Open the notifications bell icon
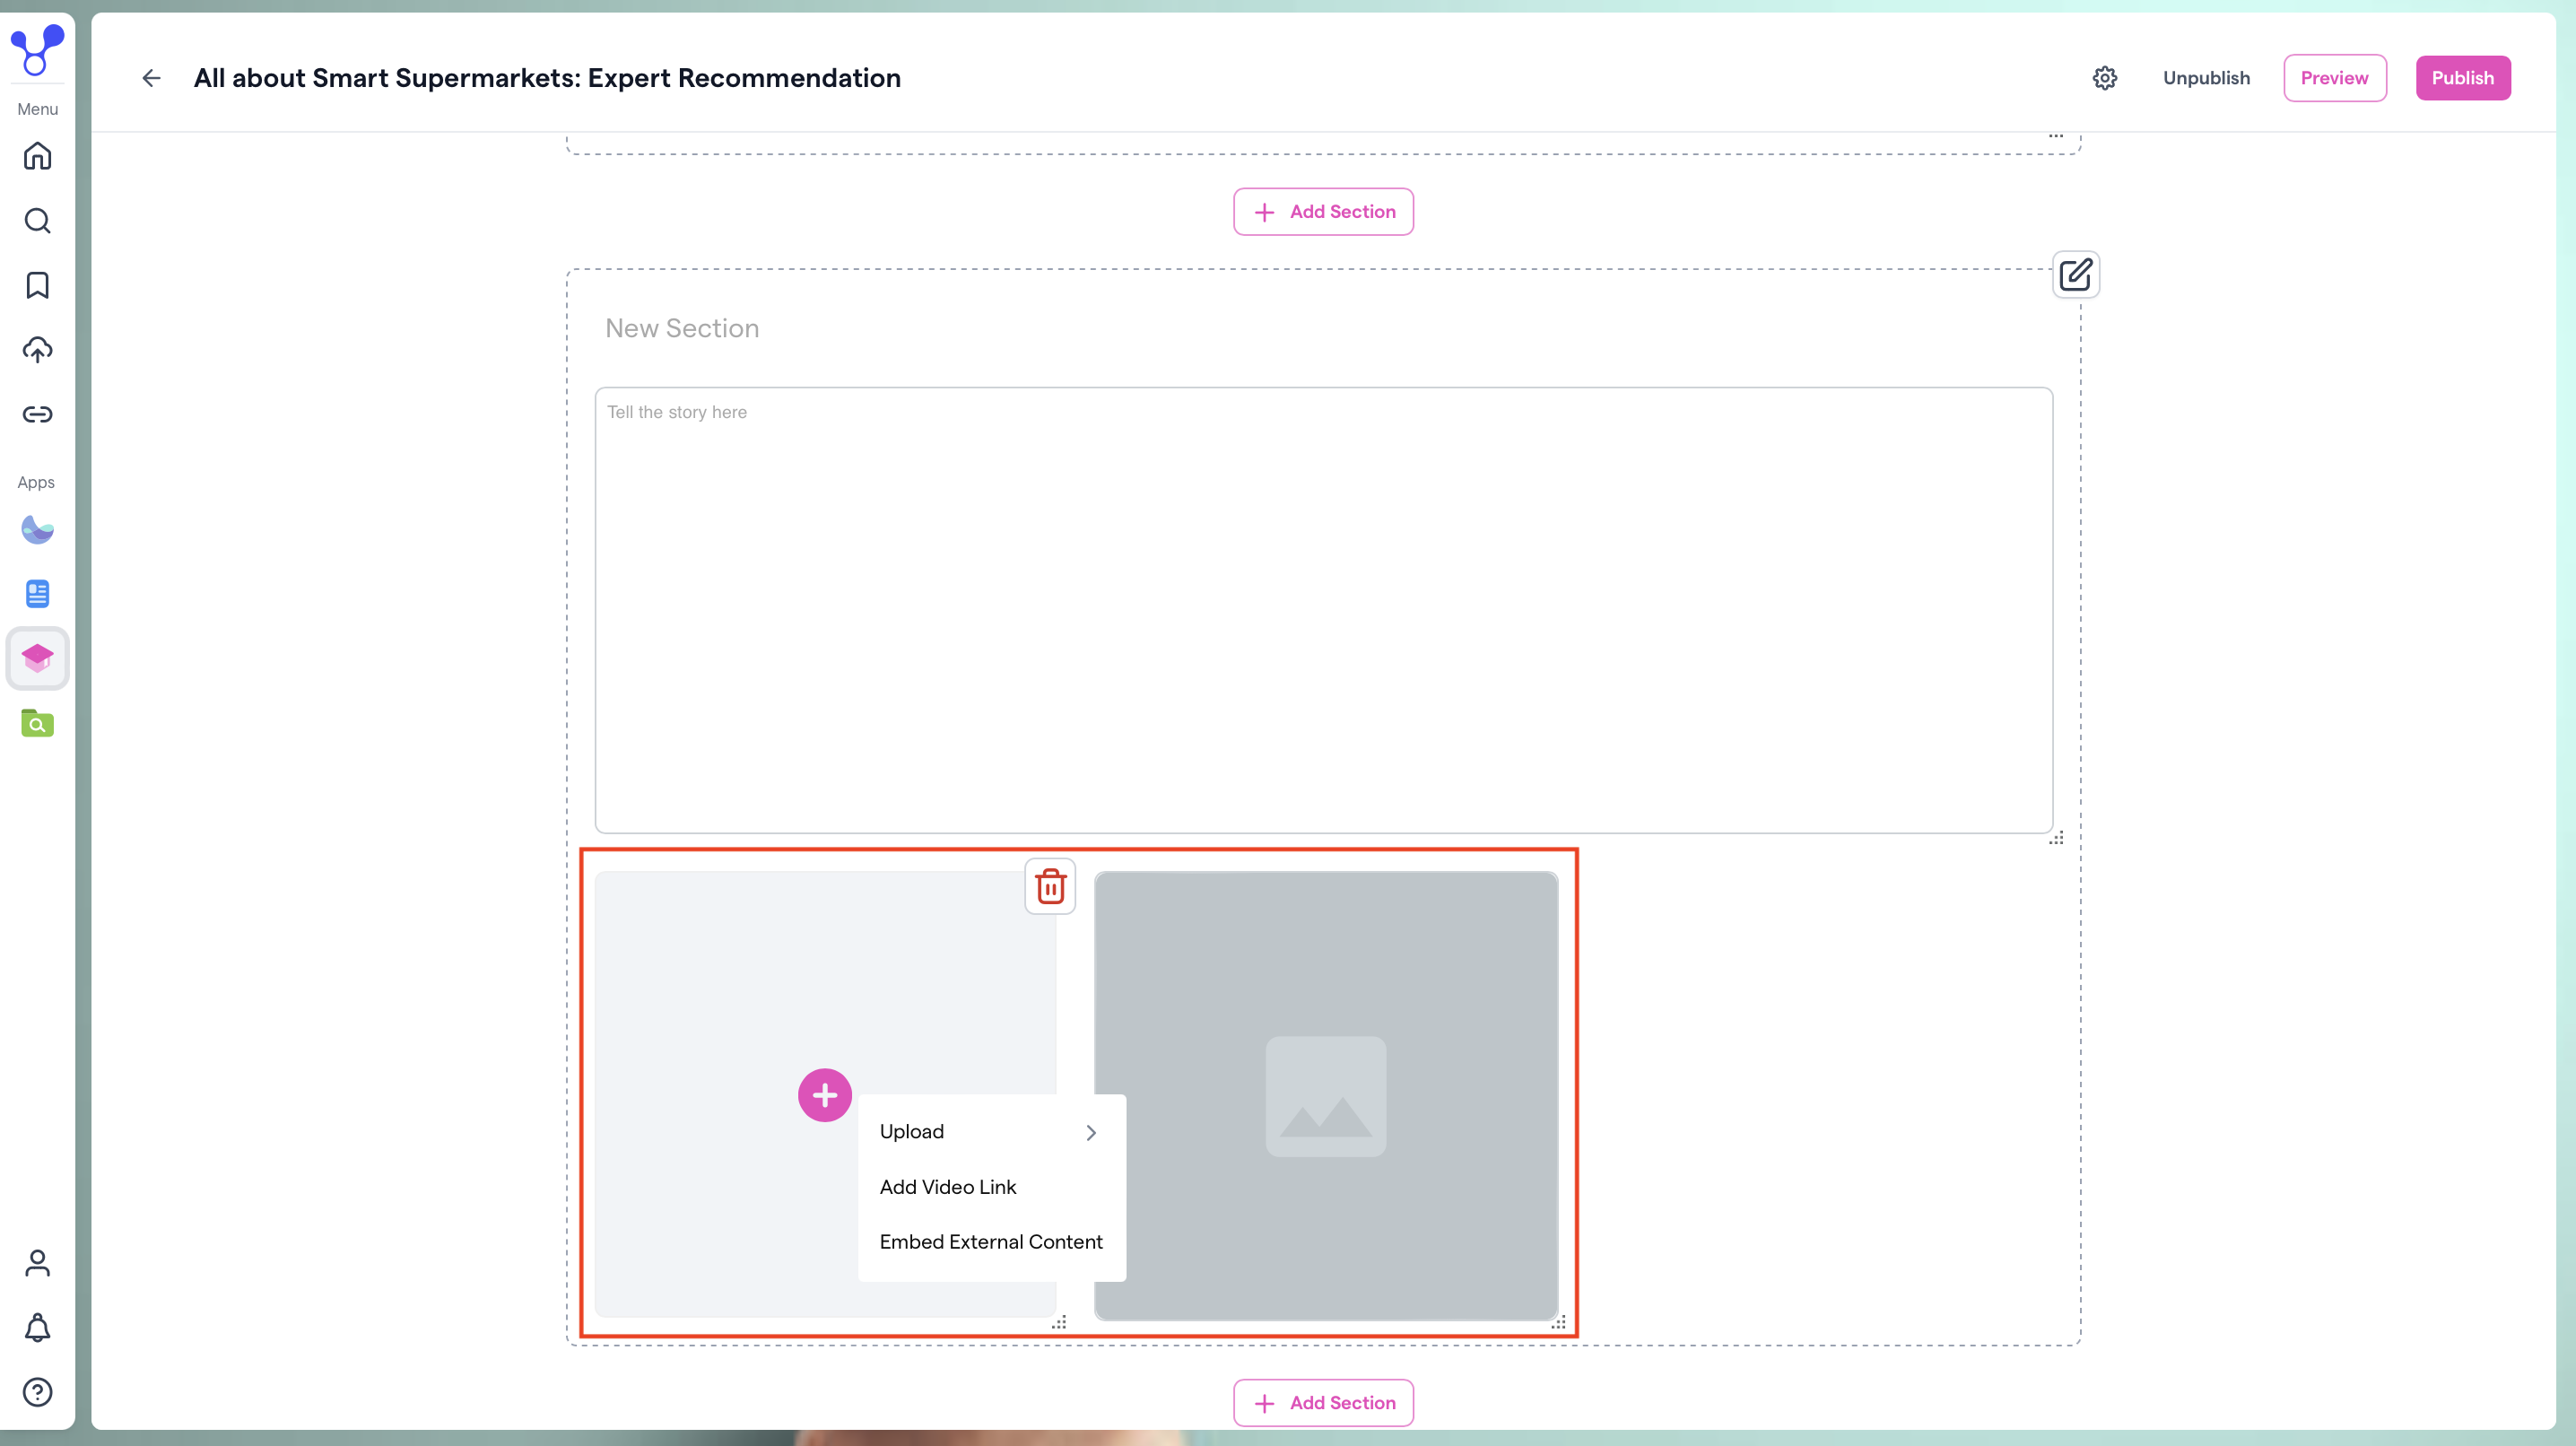Image resolution: width=2576 pixels, height=1446 pixels. click(37, 1327)
